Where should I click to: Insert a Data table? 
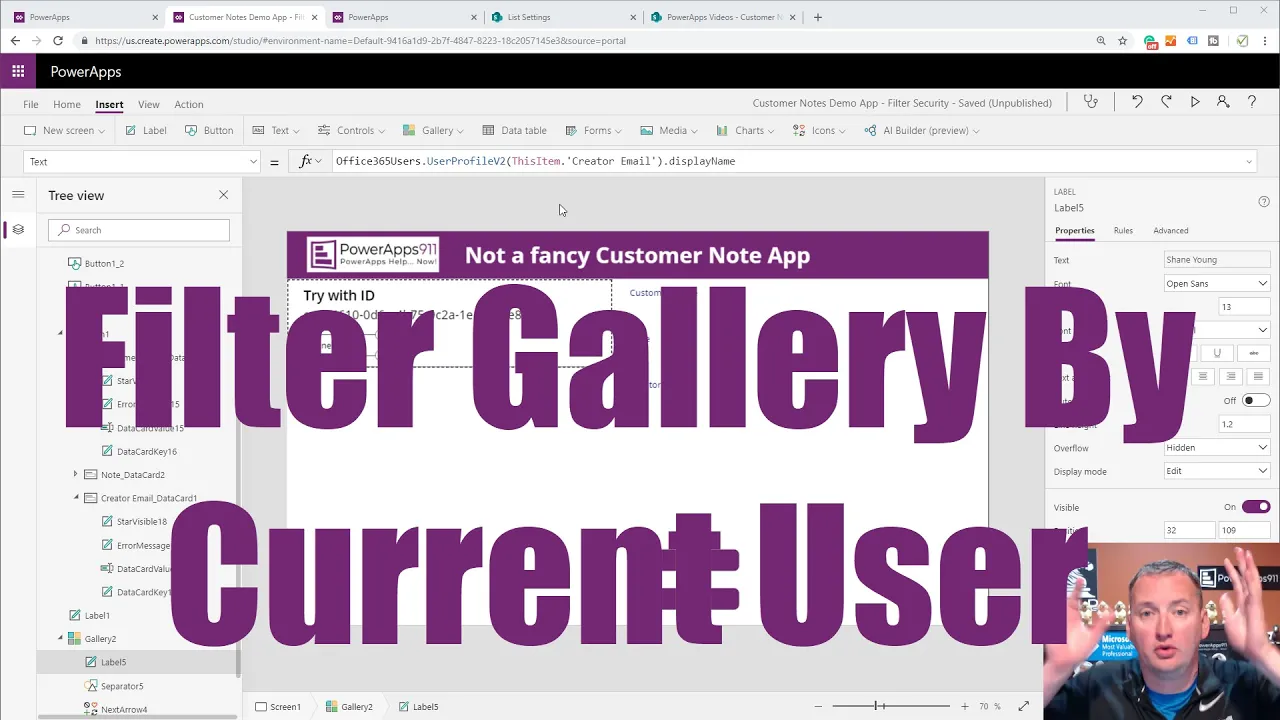[514, 130]
